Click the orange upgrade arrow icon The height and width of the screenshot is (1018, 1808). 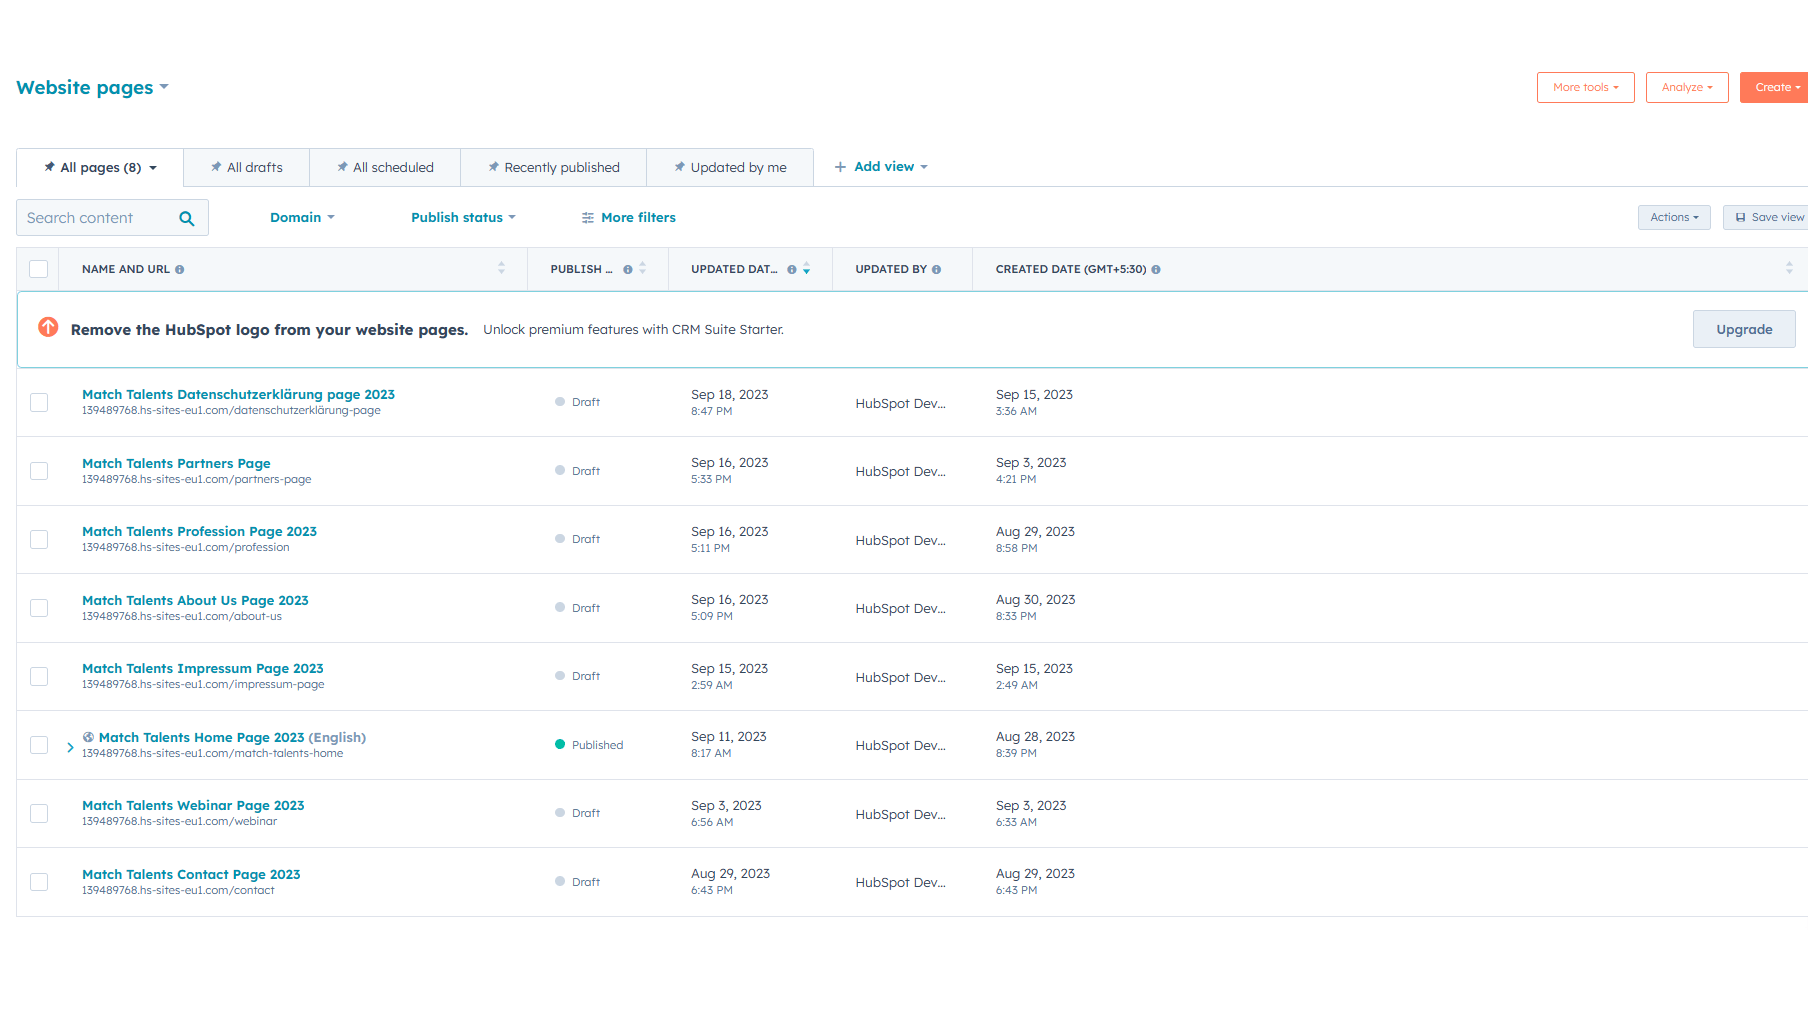(x=48, y=327)
